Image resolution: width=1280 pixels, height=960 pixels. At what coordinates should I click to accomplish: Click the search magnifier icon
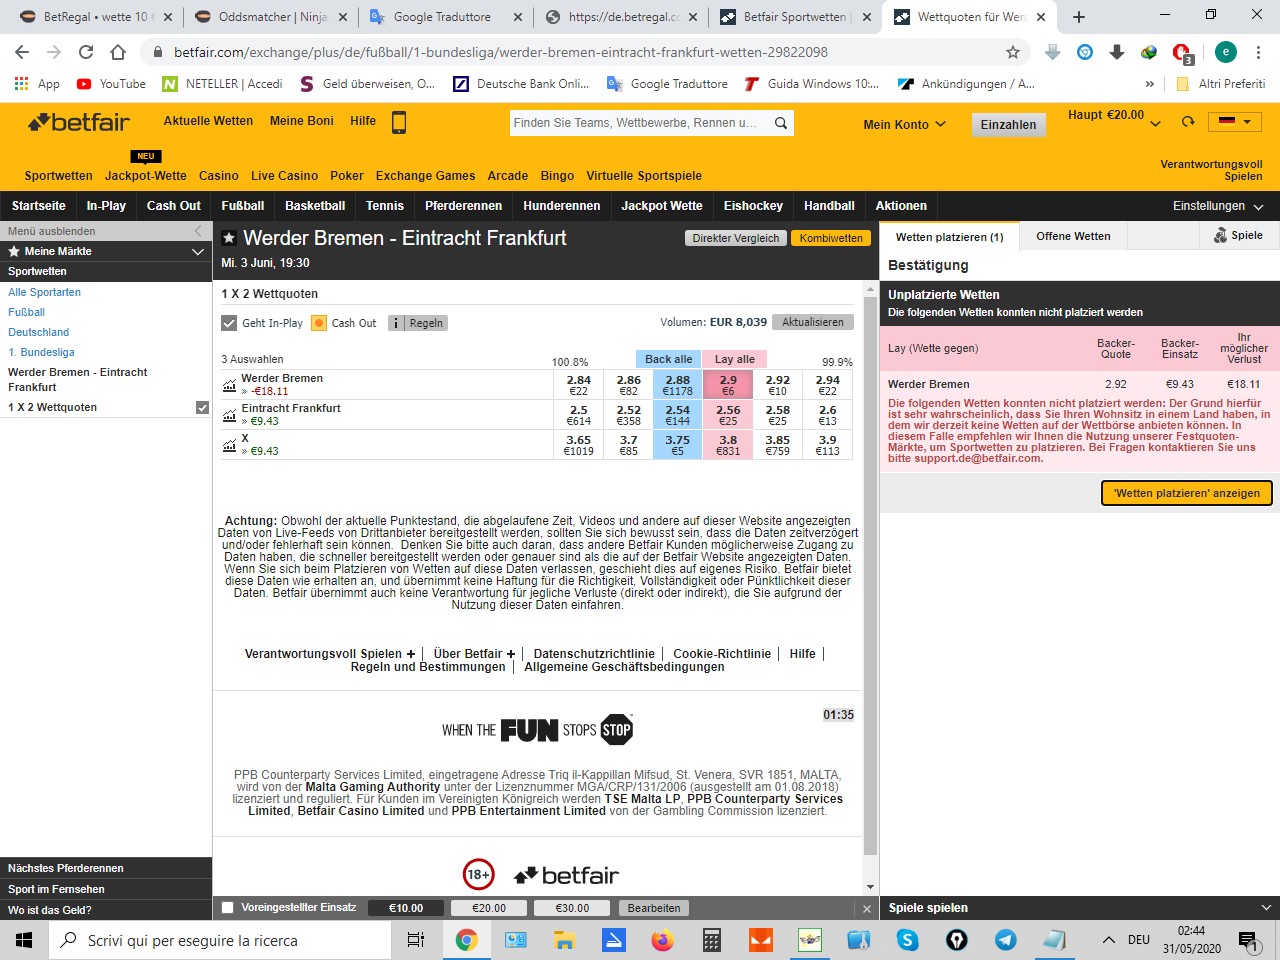pos(781,123)
